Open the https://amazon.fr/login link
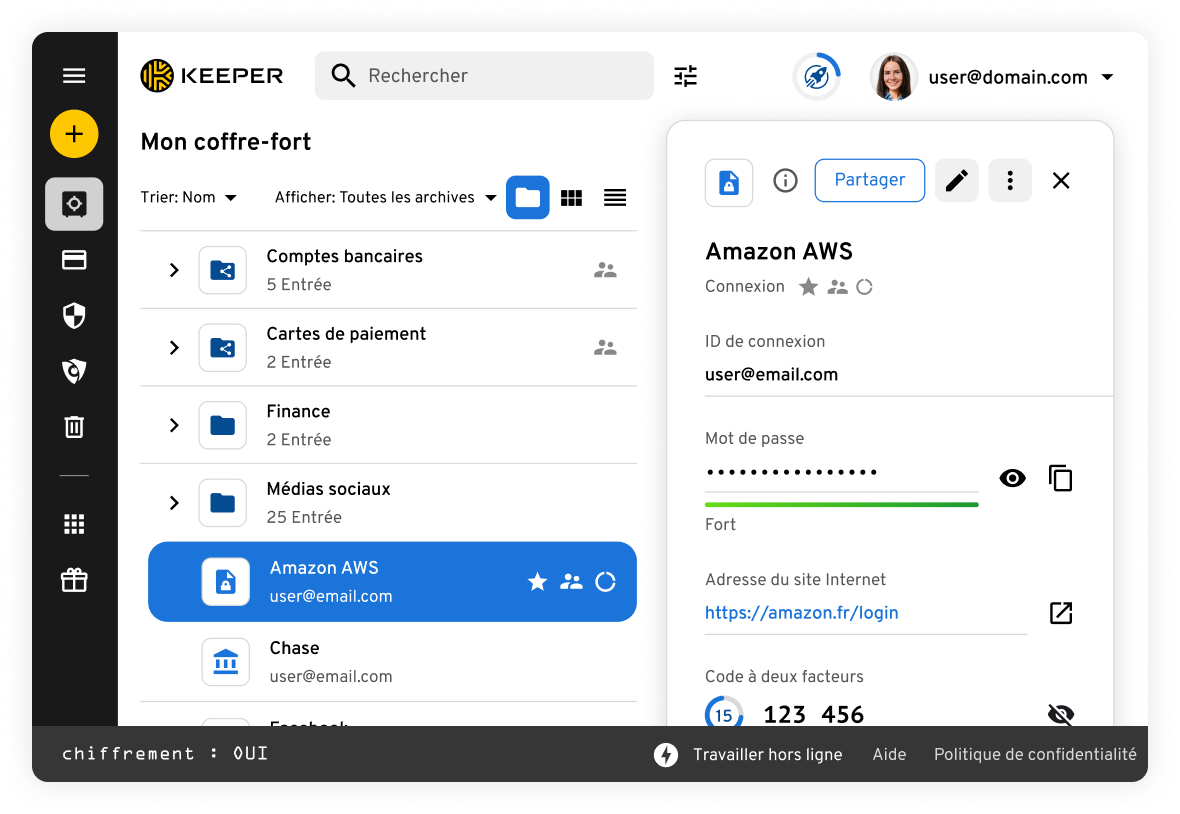Image resolution: width=1180 pixels, height=814 pixels. [801, 612]
